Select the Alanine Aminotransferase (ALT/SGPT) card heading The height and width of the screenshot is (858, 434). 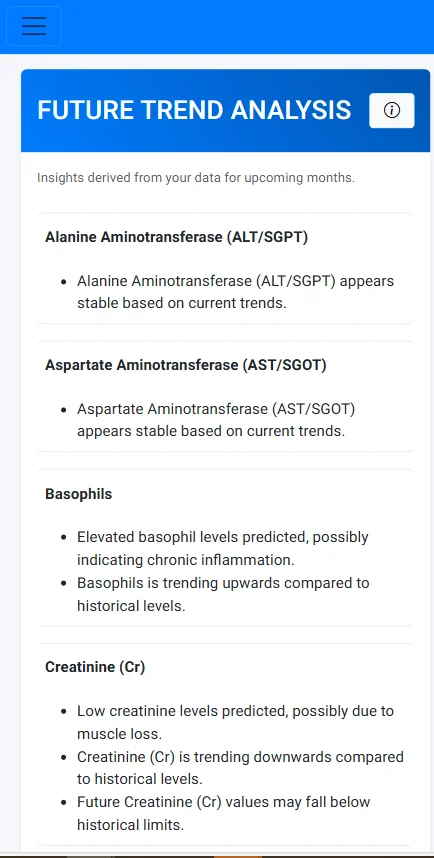176,237
